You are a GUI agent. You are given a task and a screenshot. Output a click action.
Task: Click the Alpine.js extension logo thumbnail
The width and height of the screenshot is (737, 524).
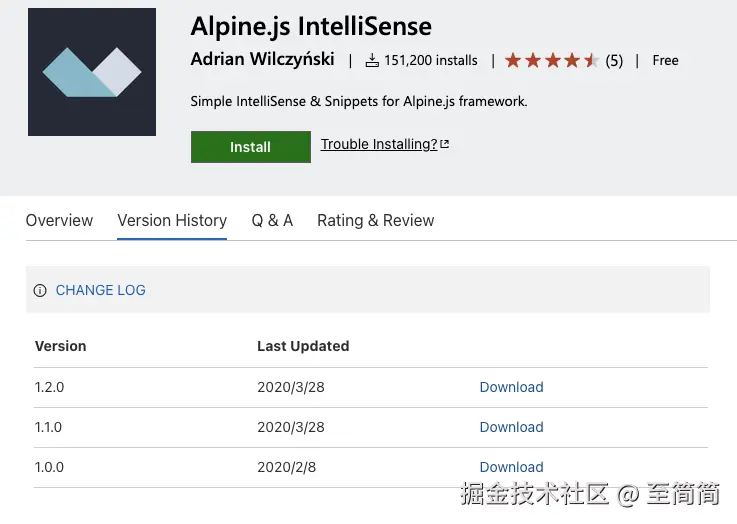(92, 72)
